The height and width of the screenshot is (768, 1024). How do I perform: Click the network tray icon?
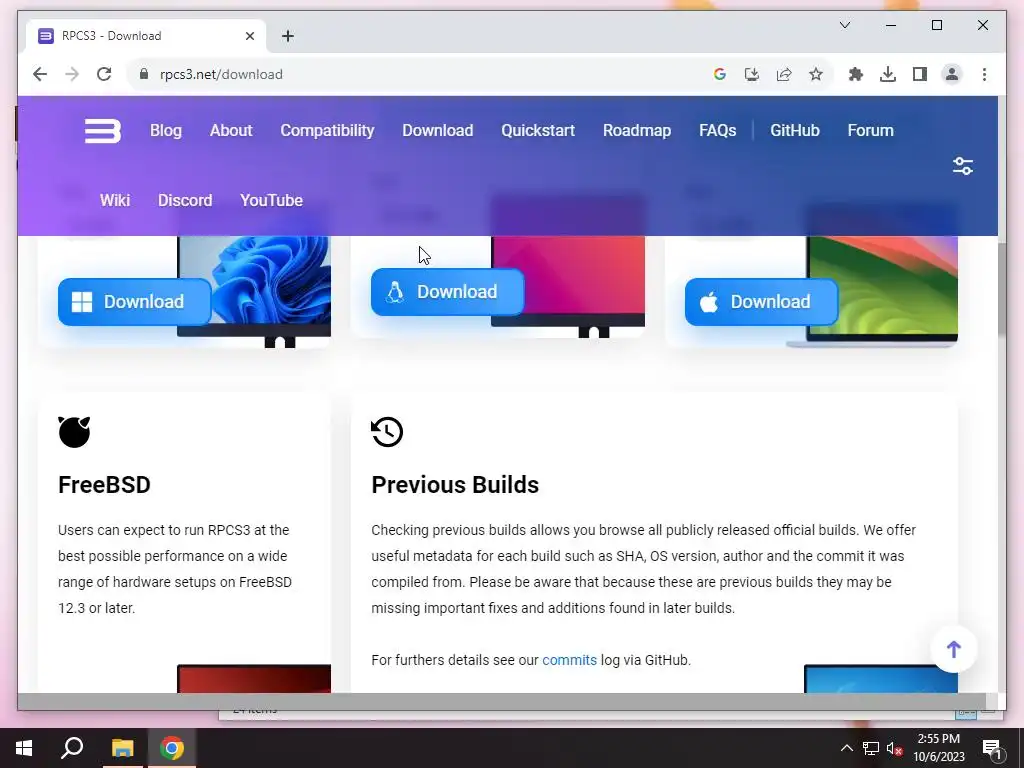coord(871,748)
